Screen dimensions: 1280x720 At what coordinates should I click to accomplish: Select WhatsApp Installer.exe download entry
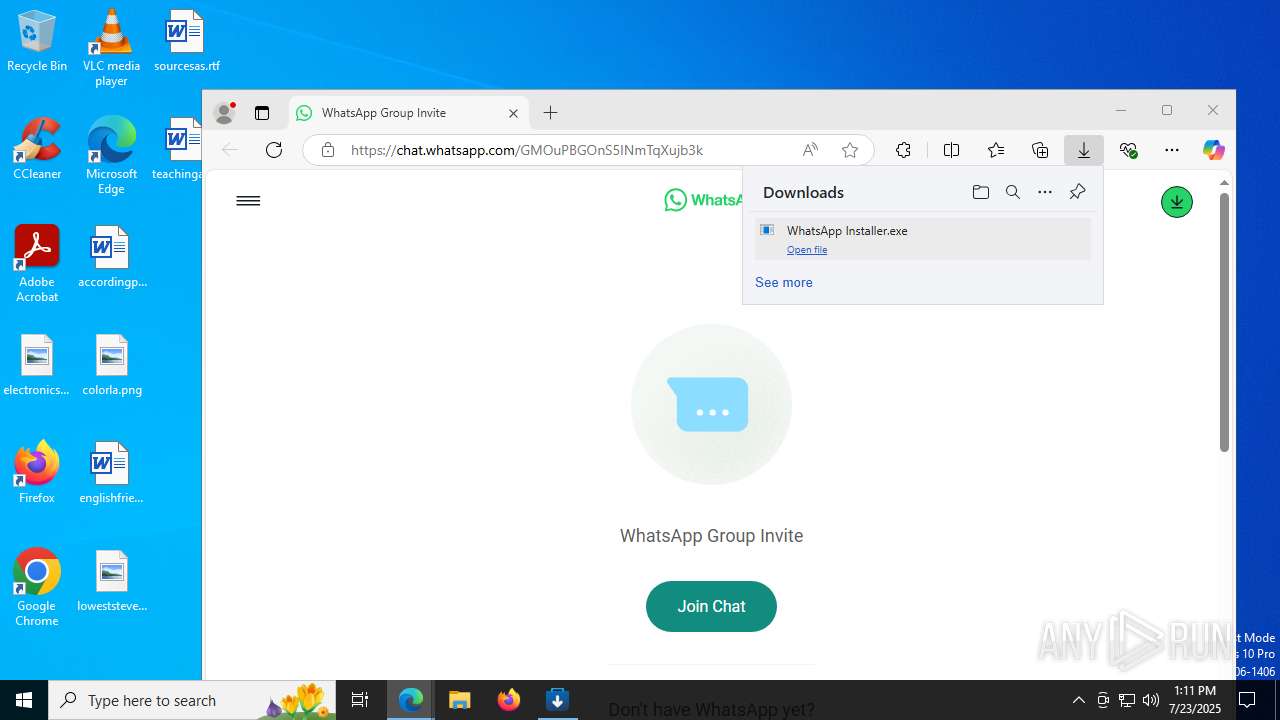[922, 239]
